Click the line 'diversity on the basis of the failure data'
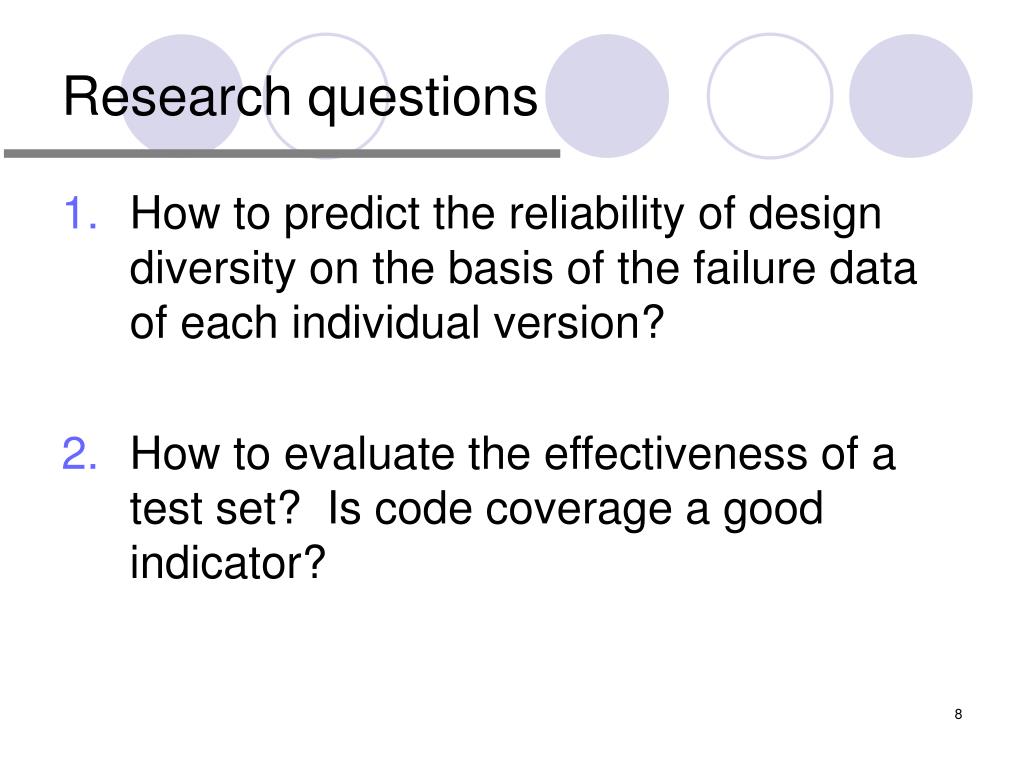This screenshot has width=1024, height=768. point(523,268)
